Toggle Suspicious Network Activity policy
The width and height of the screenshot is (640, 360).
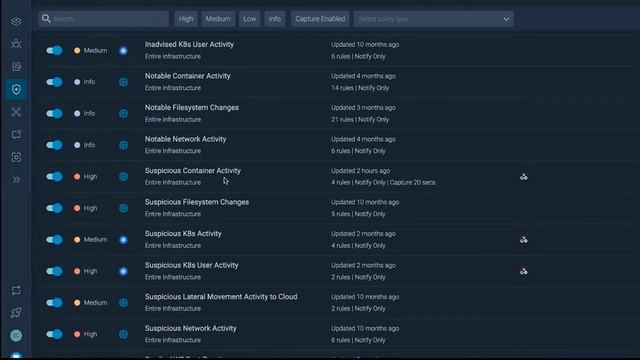click(54, 334)
